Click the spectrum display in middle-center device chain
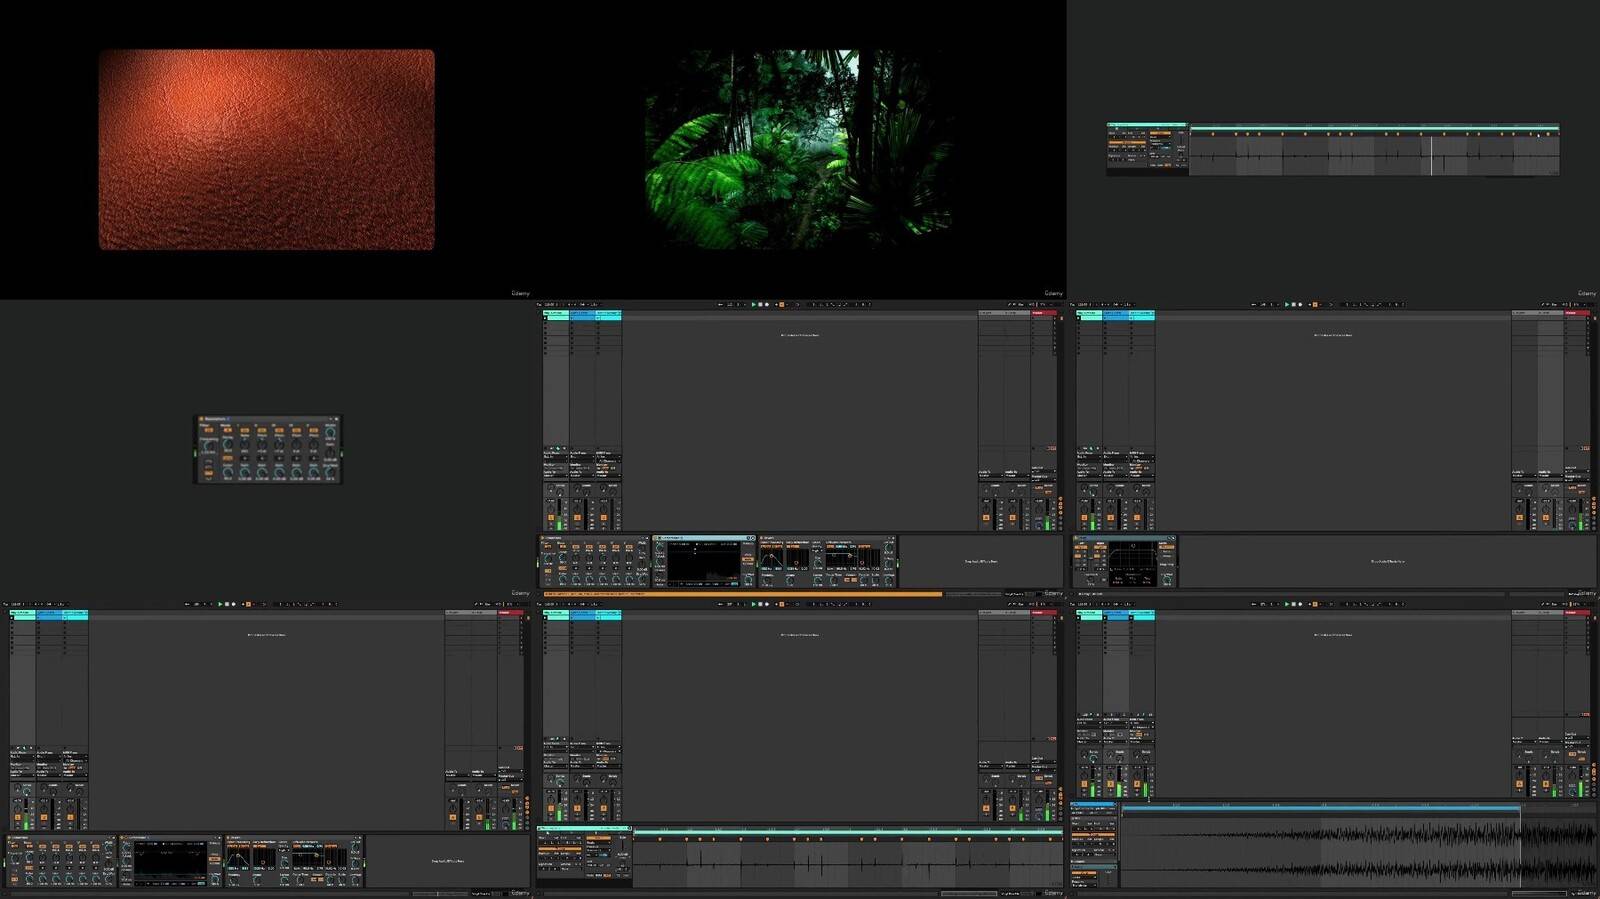The height and width of the screenshot is (899, 1600). [704, 564]
